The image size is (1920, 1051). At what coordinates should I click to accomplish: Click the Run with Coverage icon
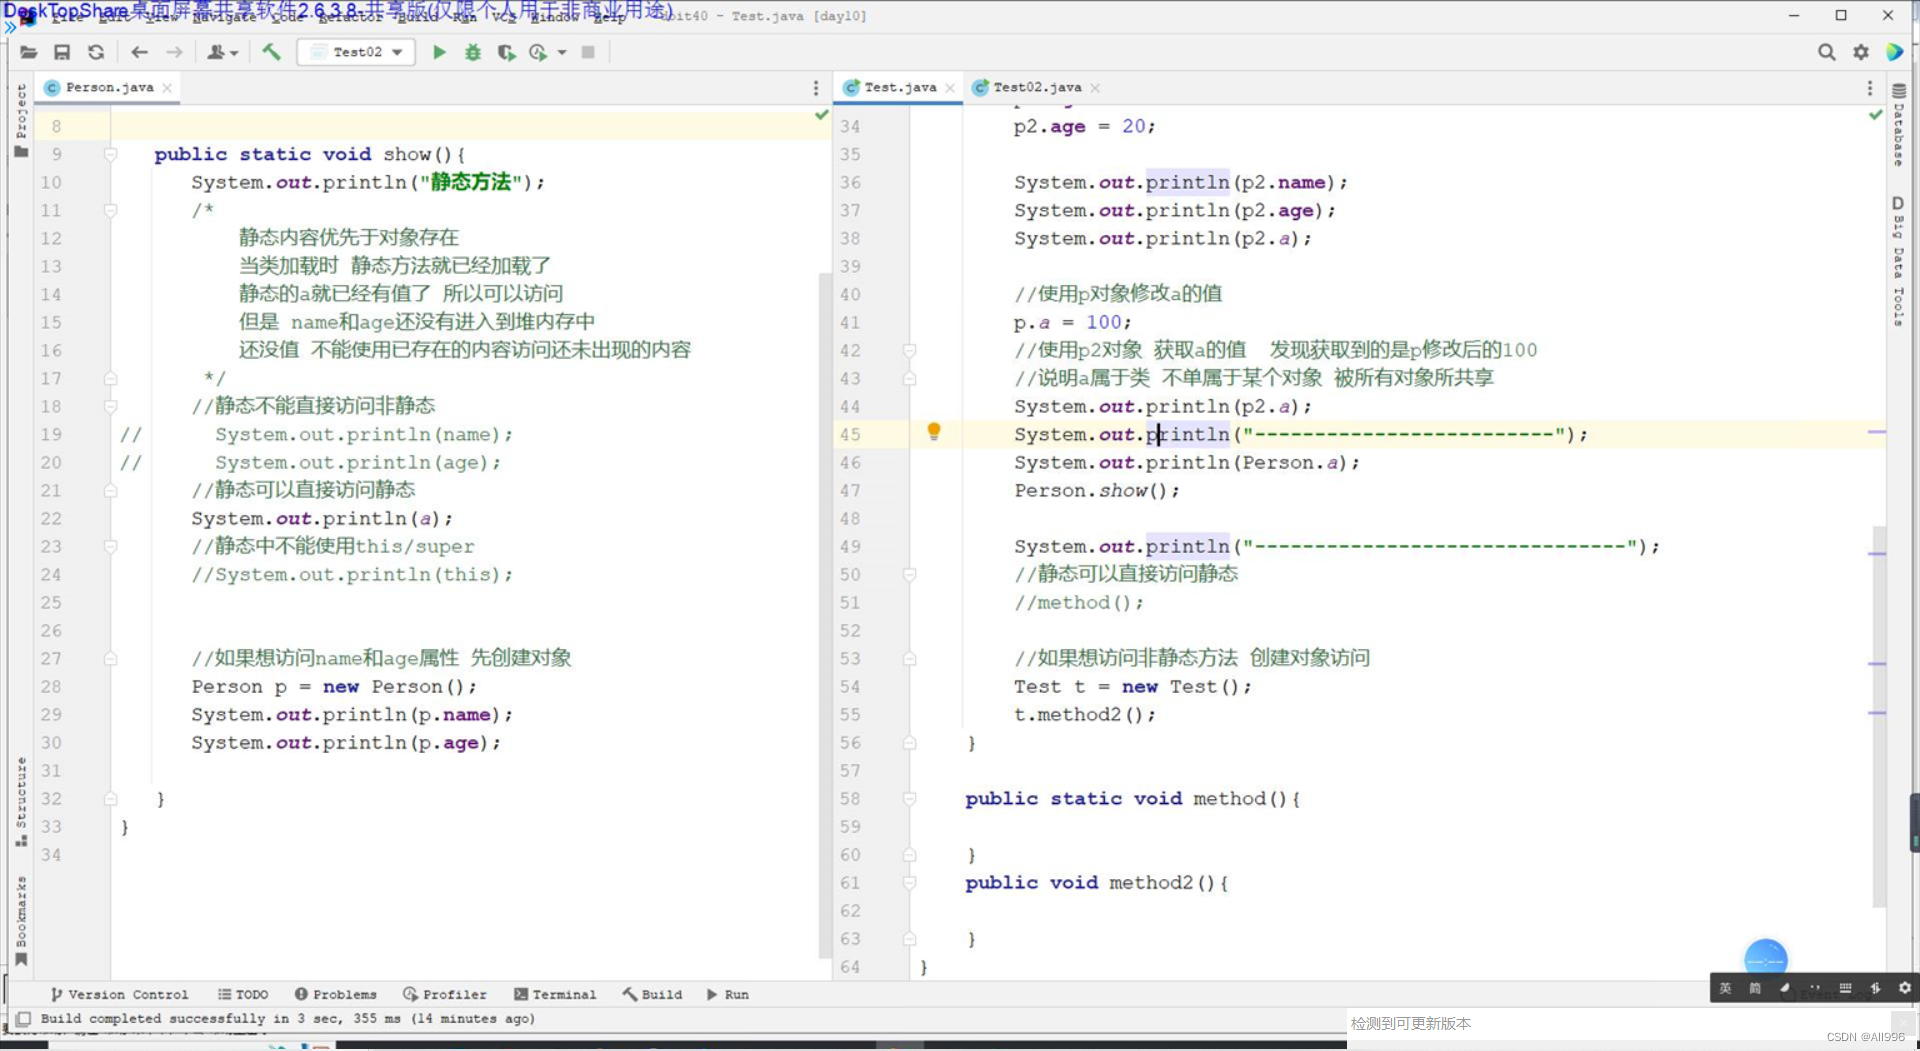tap(507, 52)
